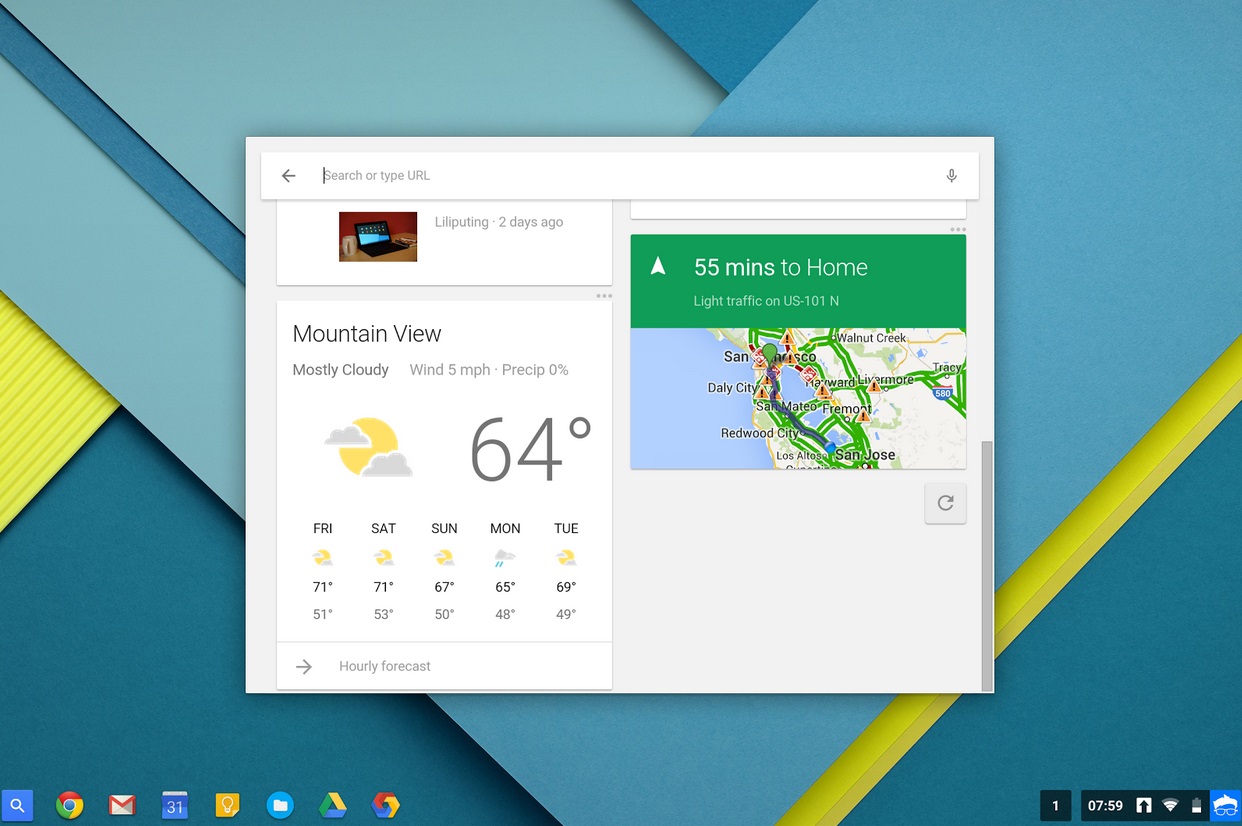Open Google Drive from the shelf
The width and height of the screenshot is (1242, 826).
pos(332,805)
